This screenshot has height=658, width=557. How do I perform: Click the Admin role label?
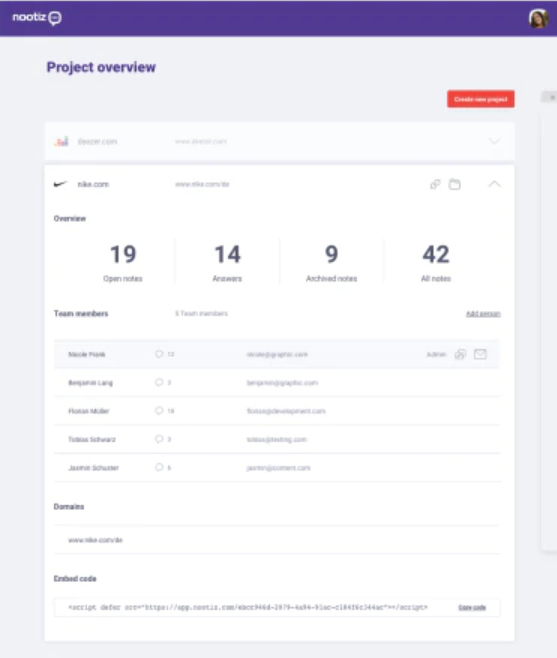coord(436,355)
